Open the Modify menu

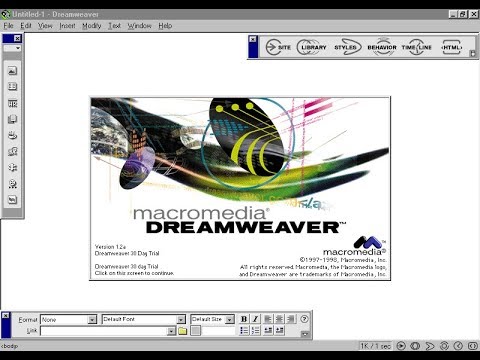pyautogui.click(x=92, y=26)
